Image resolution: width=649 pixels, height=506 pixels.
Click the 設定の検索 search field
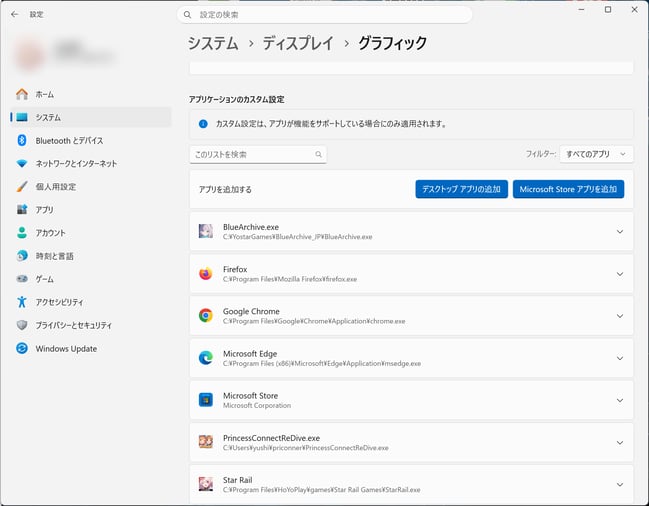[324, 15]
